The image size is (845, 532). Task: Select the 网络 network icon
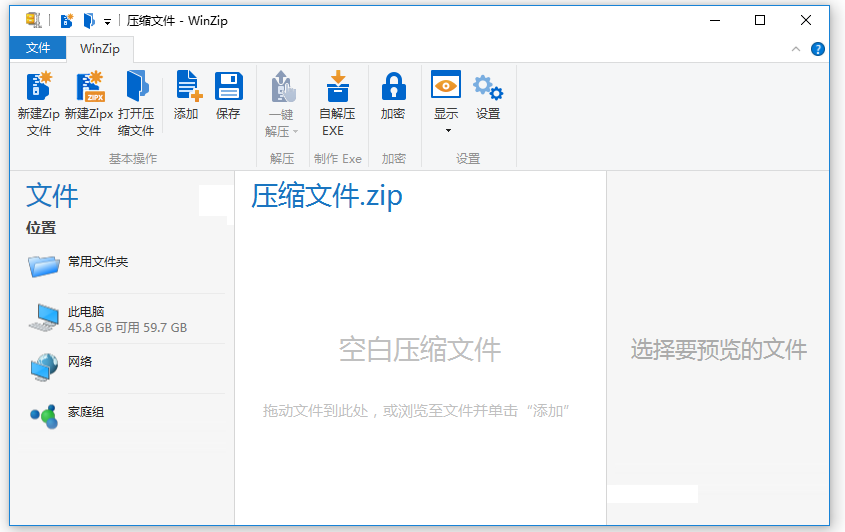[44, 367]
